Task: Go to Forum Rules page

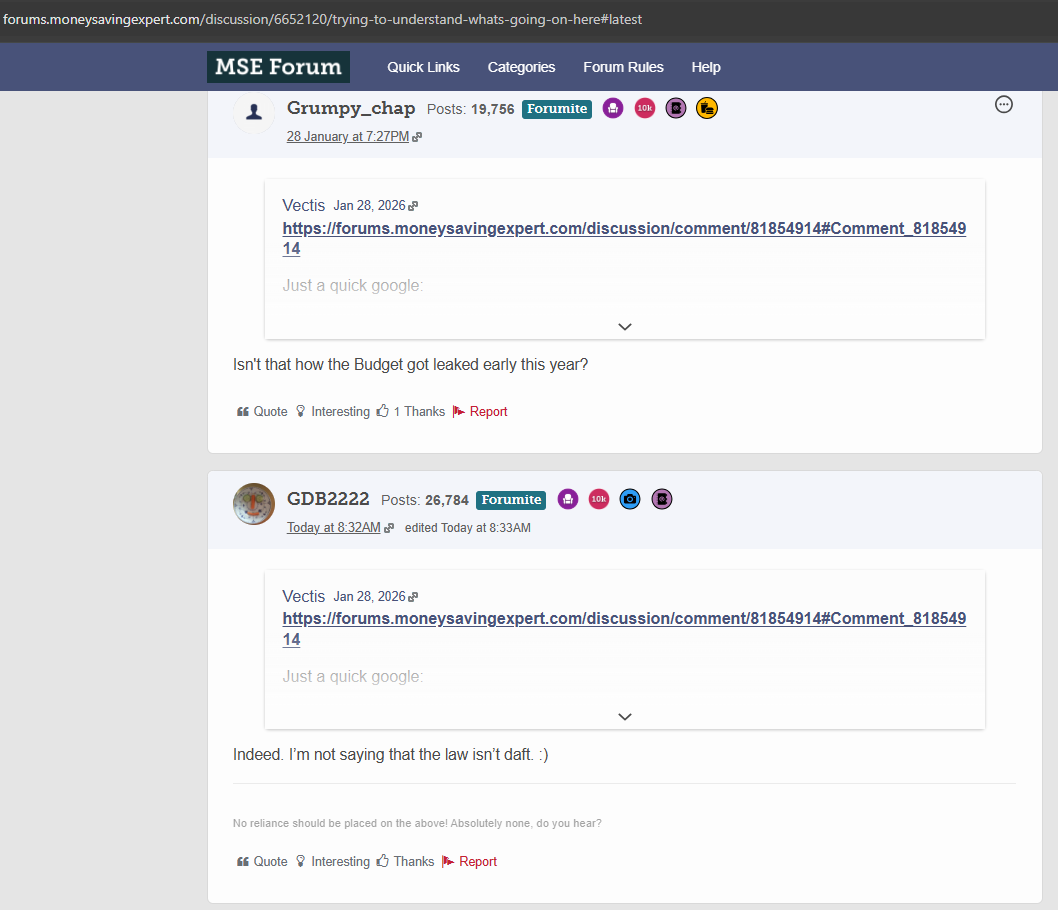Action: point(623,67)
